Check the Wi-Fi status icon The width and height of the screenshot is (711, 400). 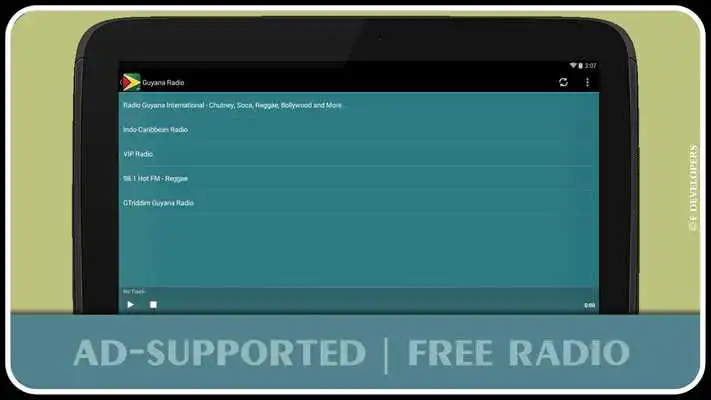573,66
